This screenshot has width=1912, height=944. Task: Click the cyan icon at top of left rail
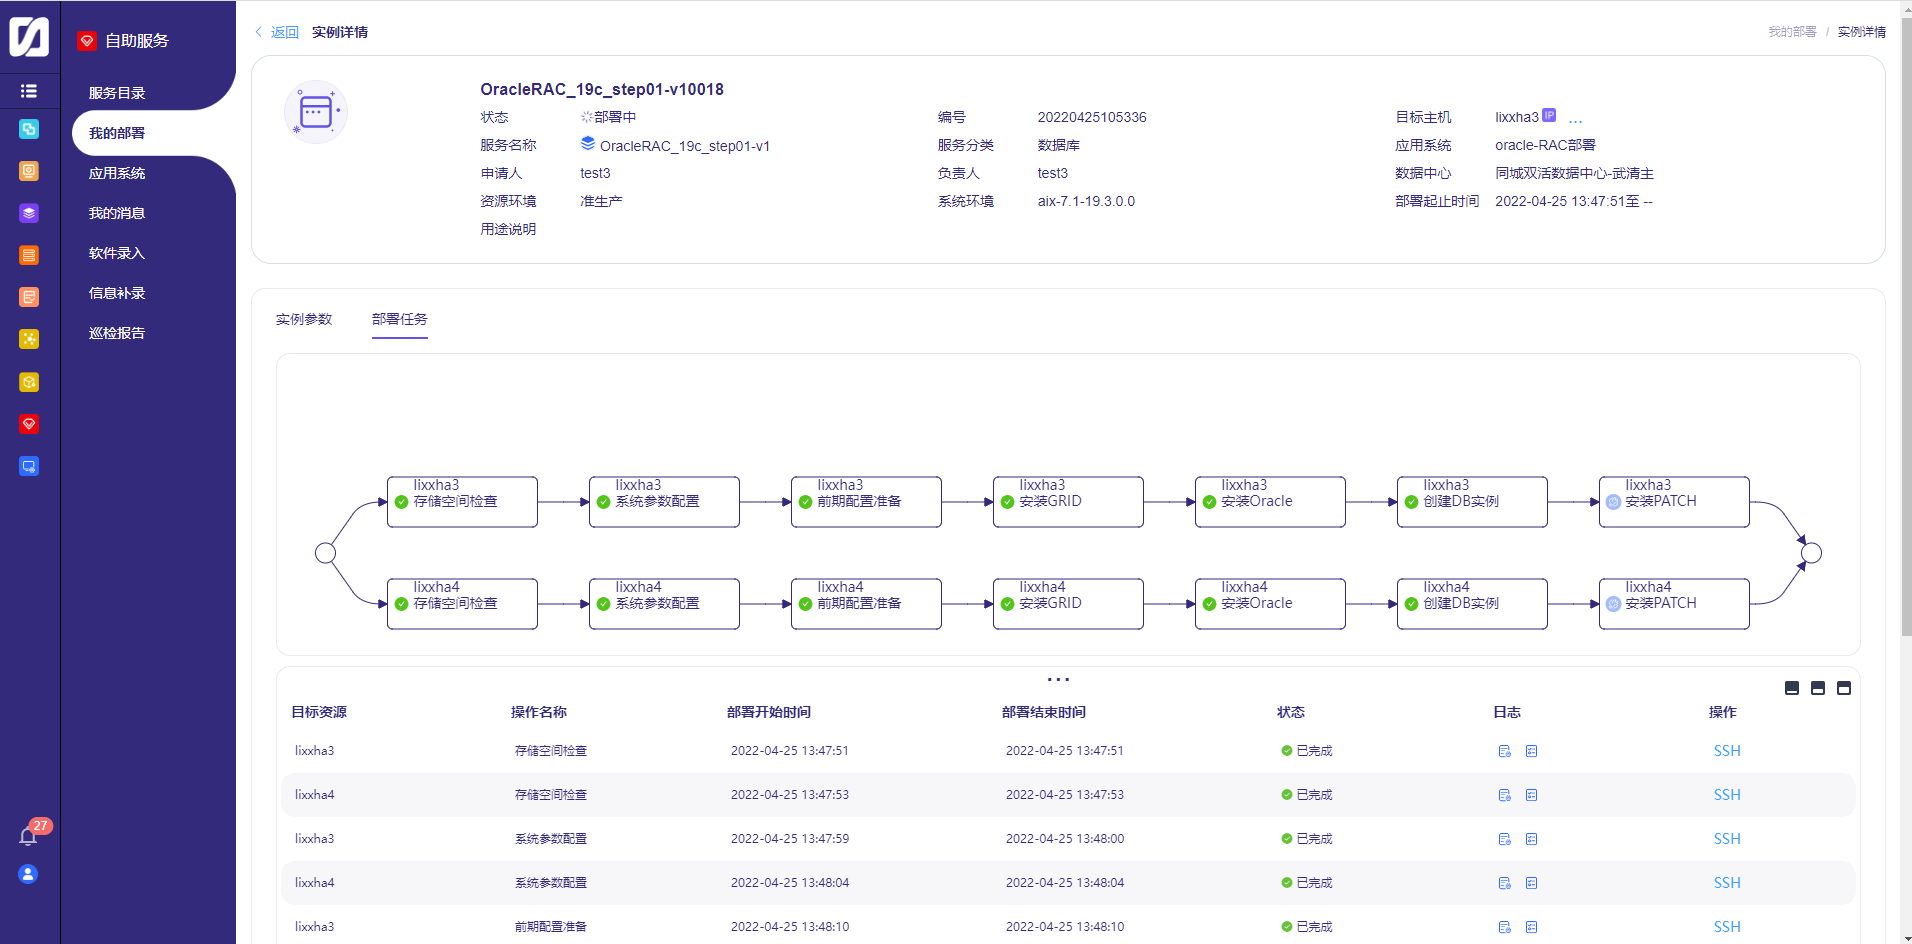[29, 129]
